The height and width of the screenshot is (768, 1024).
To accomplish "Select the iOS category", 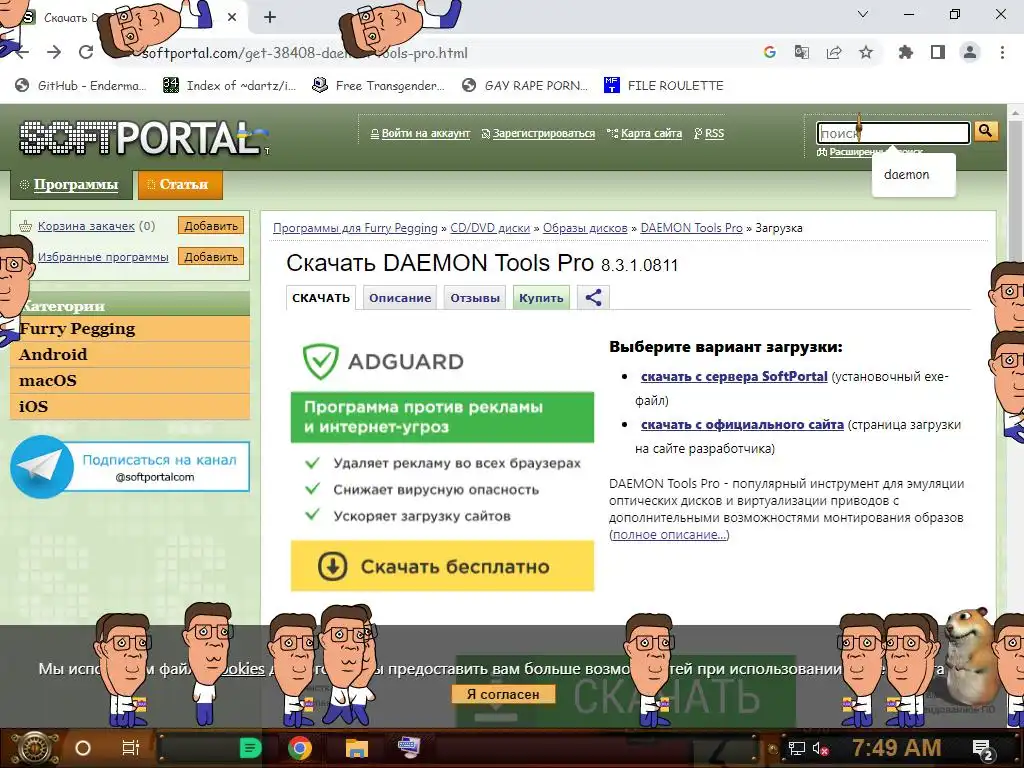I will click(130, 406).
